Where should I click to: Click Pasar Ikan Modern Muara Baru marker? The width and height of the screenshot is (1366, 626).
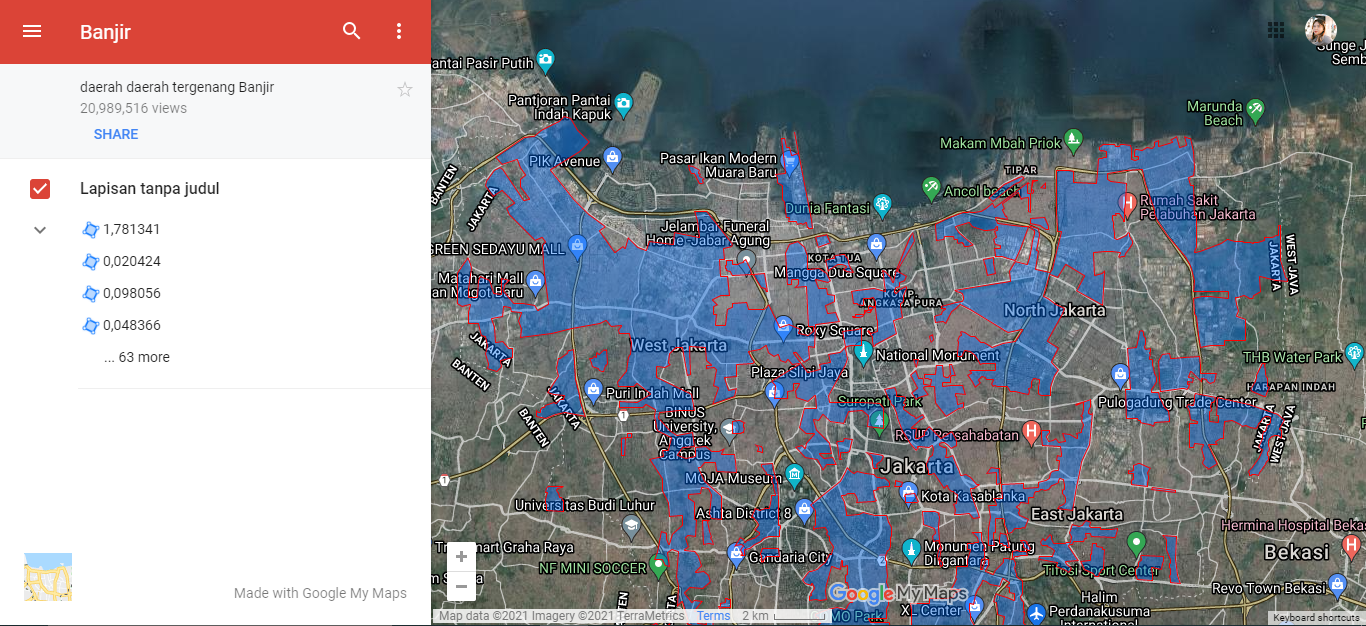point(790,160)
